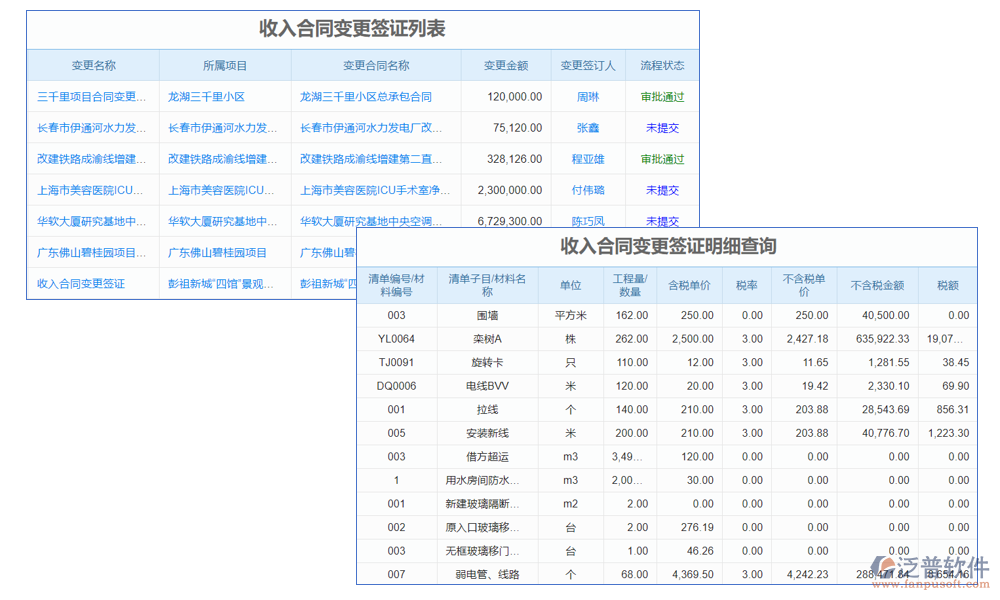Select material row 栾树A
Image resolution: width=1000 pixels, height=600 pixels.
pyautogui.click(x=487, y=339)
